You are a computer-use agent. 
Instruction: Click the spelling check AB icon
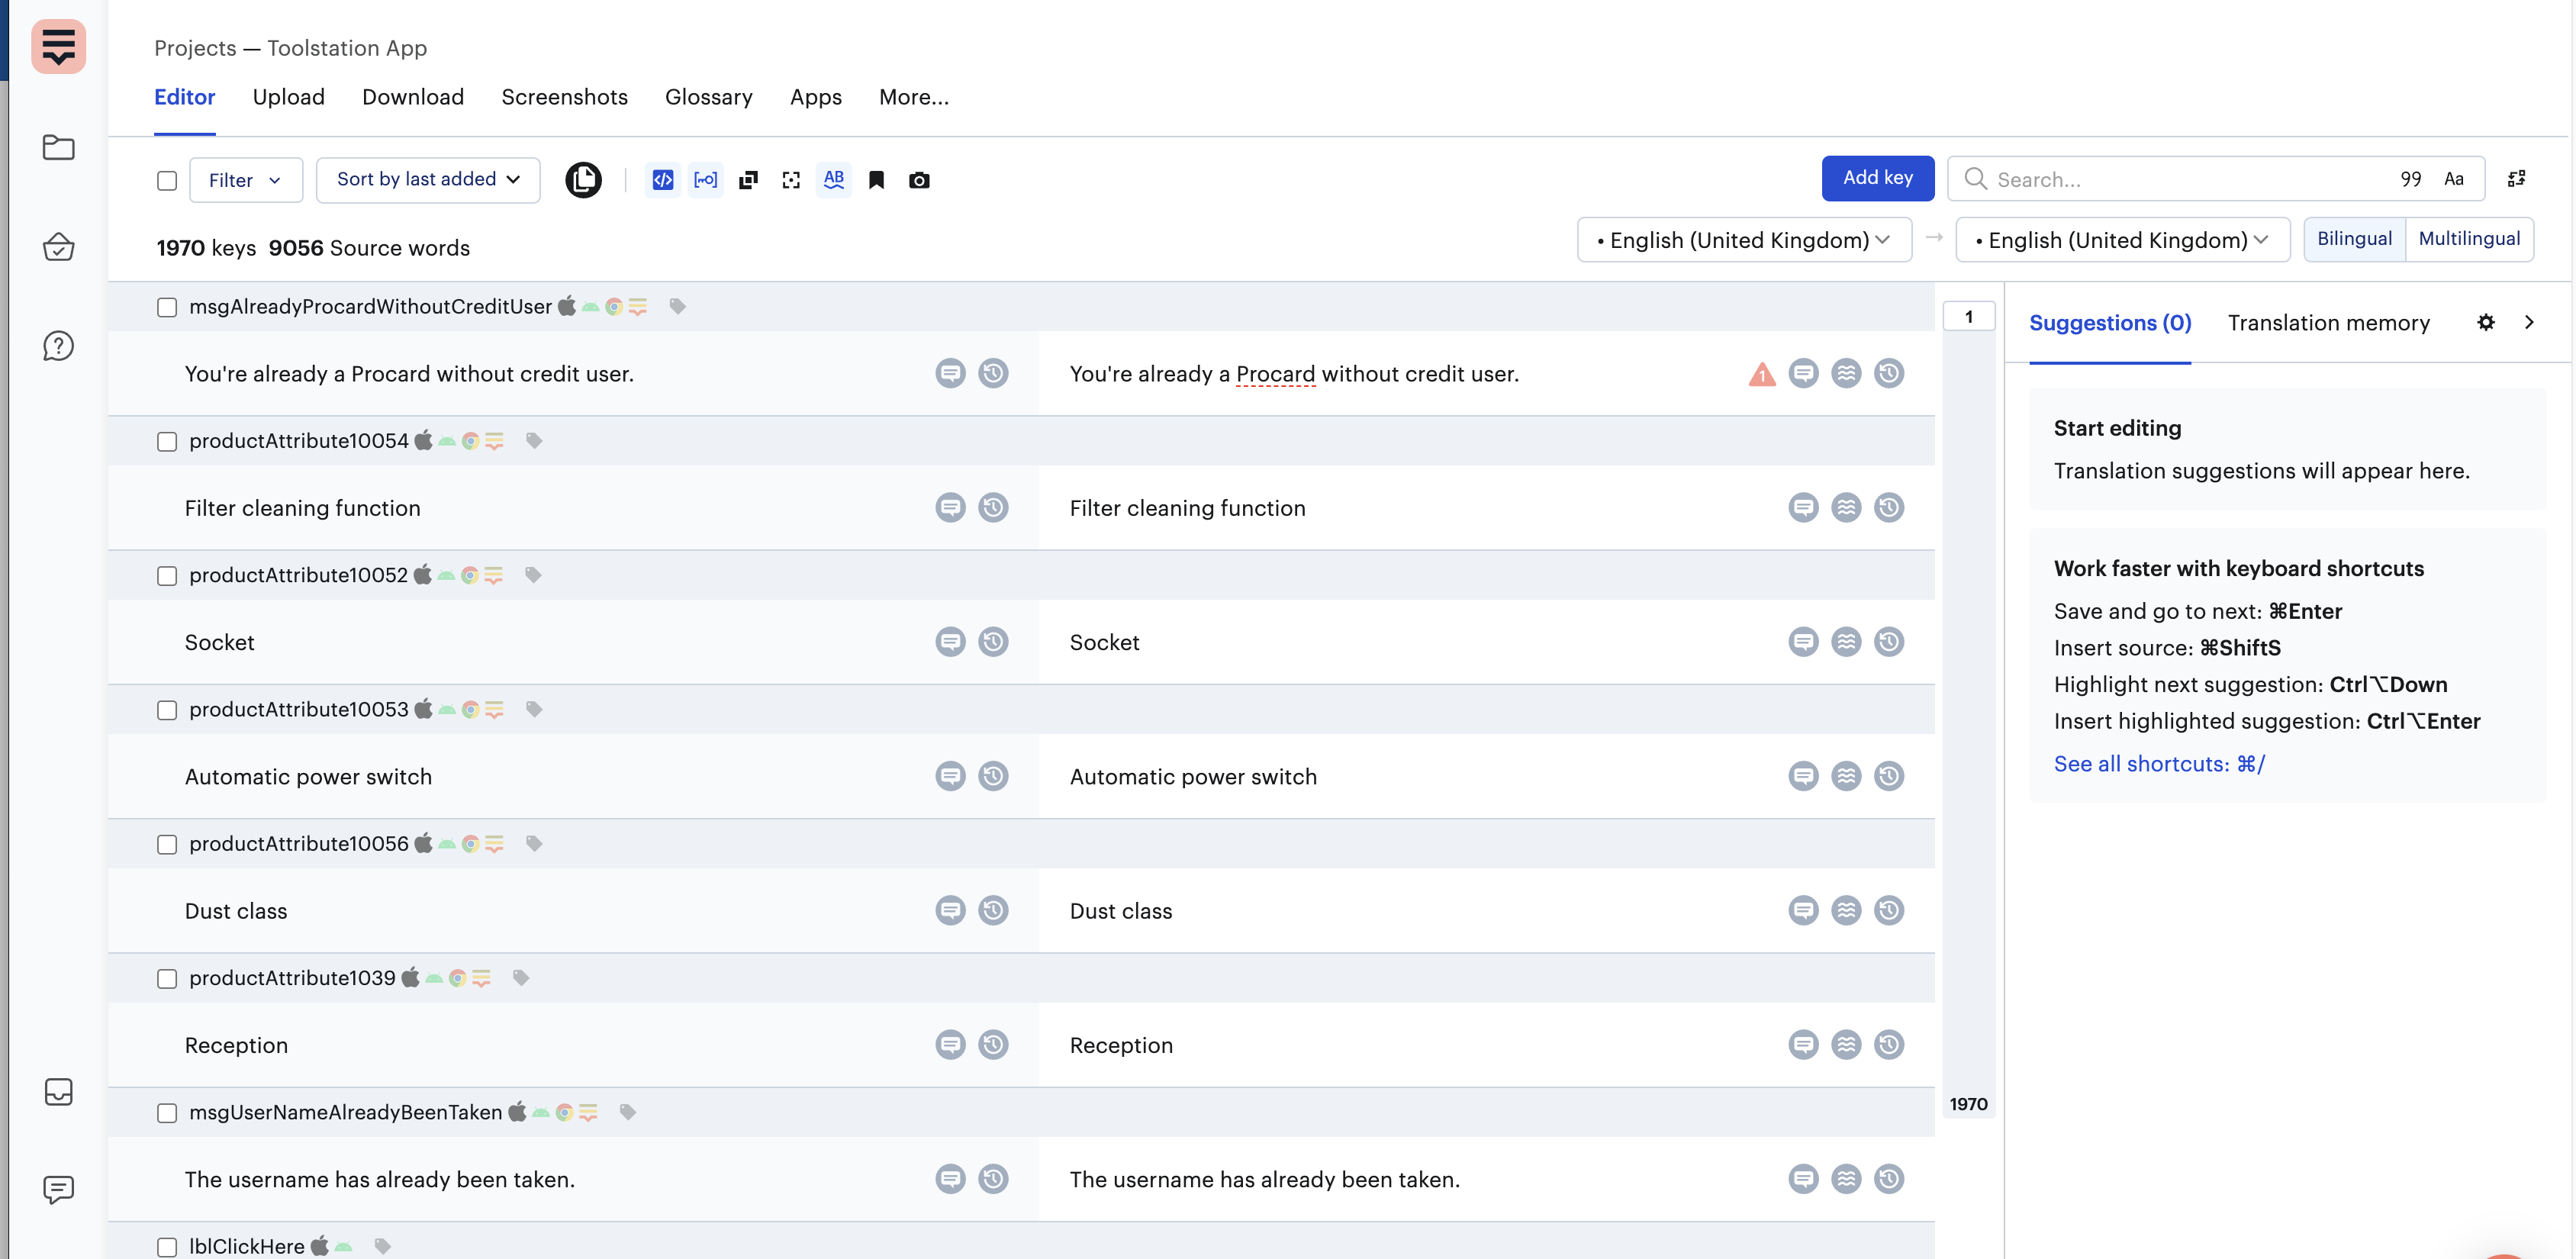coord(833,180)
